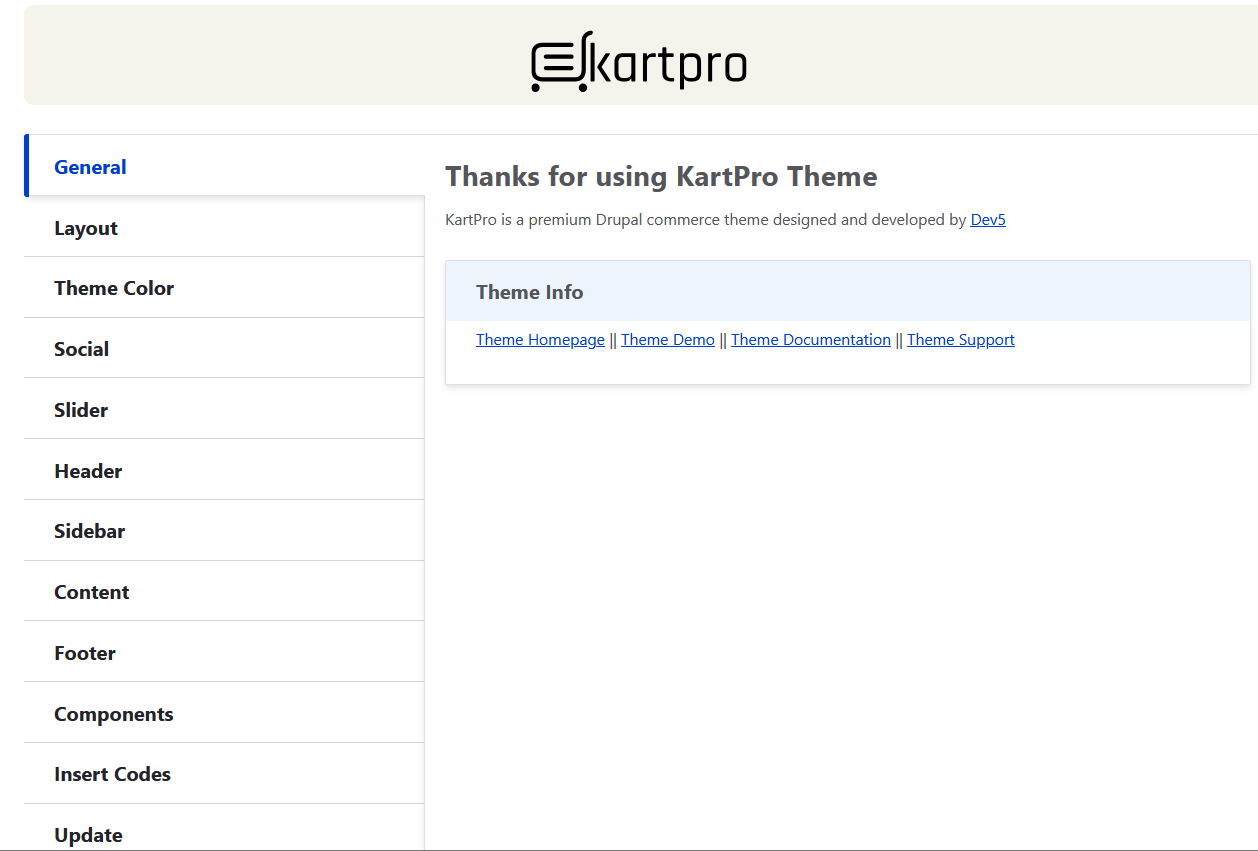Switch to the Layout tab

(x=86, y=228)
